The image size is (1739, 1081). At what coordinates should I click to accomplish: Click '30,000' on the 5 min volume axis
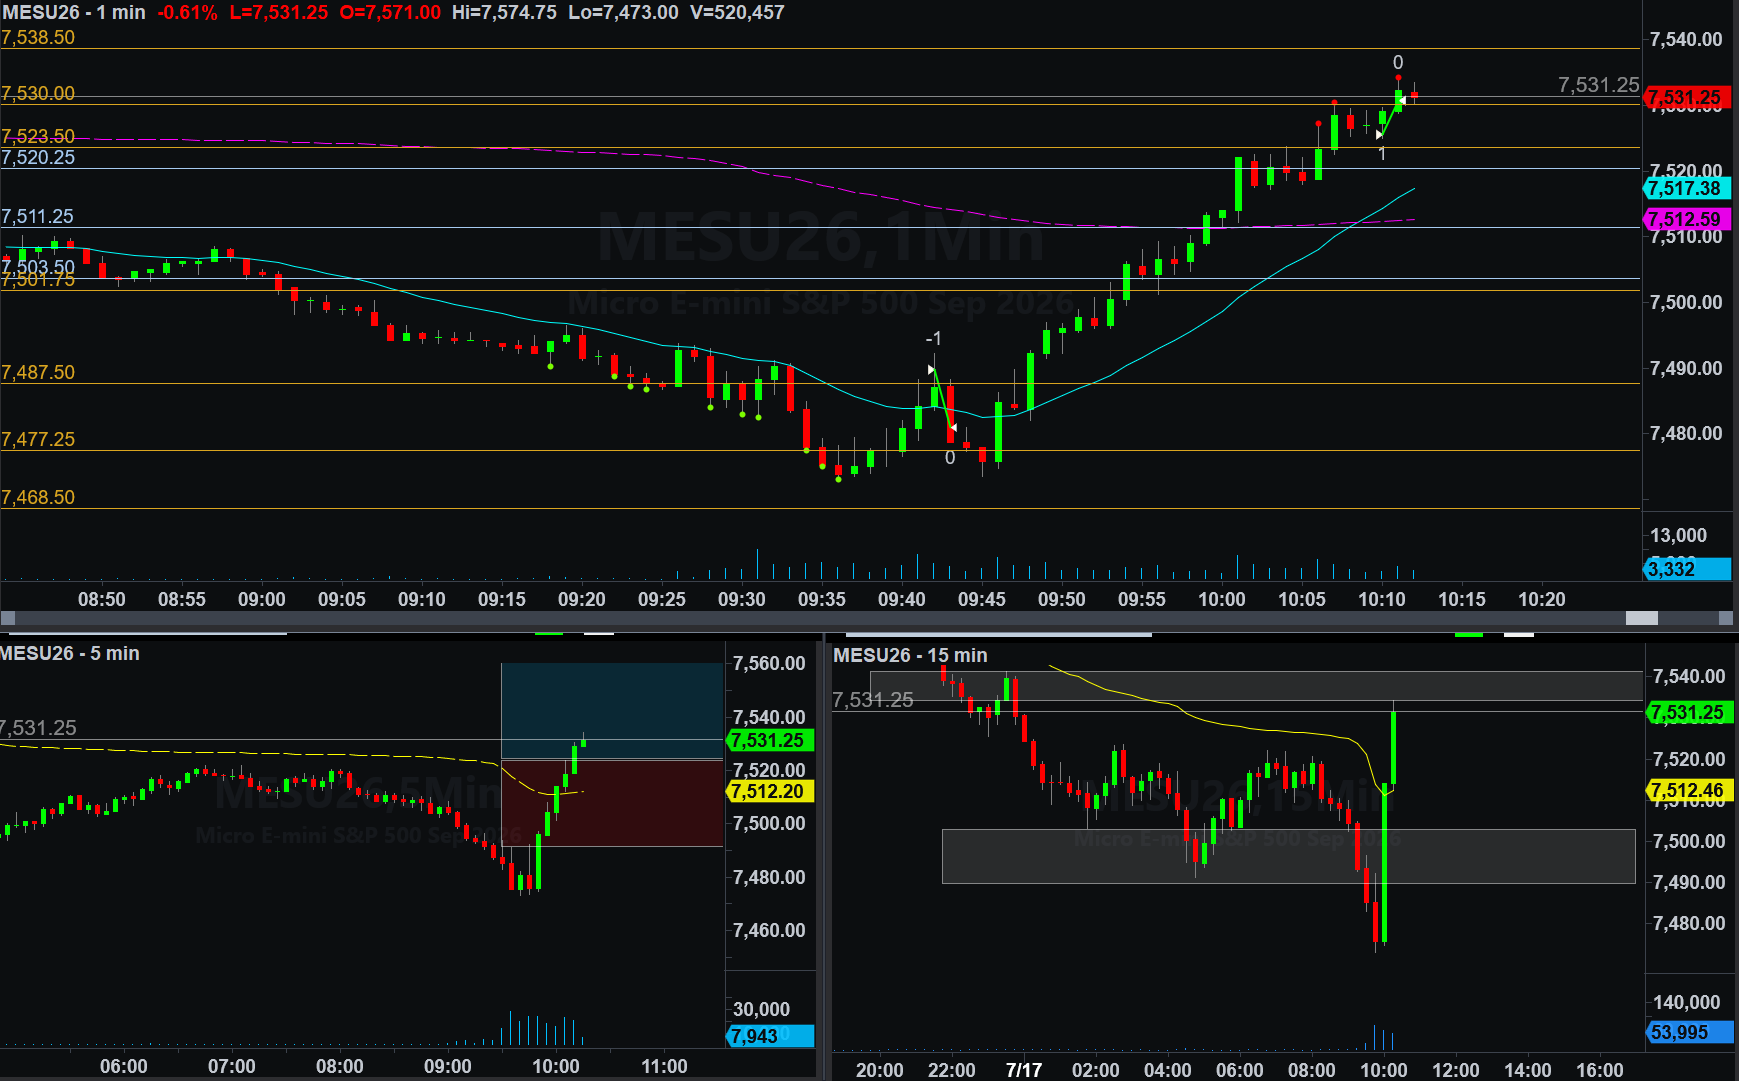(x=761, y=1009)
